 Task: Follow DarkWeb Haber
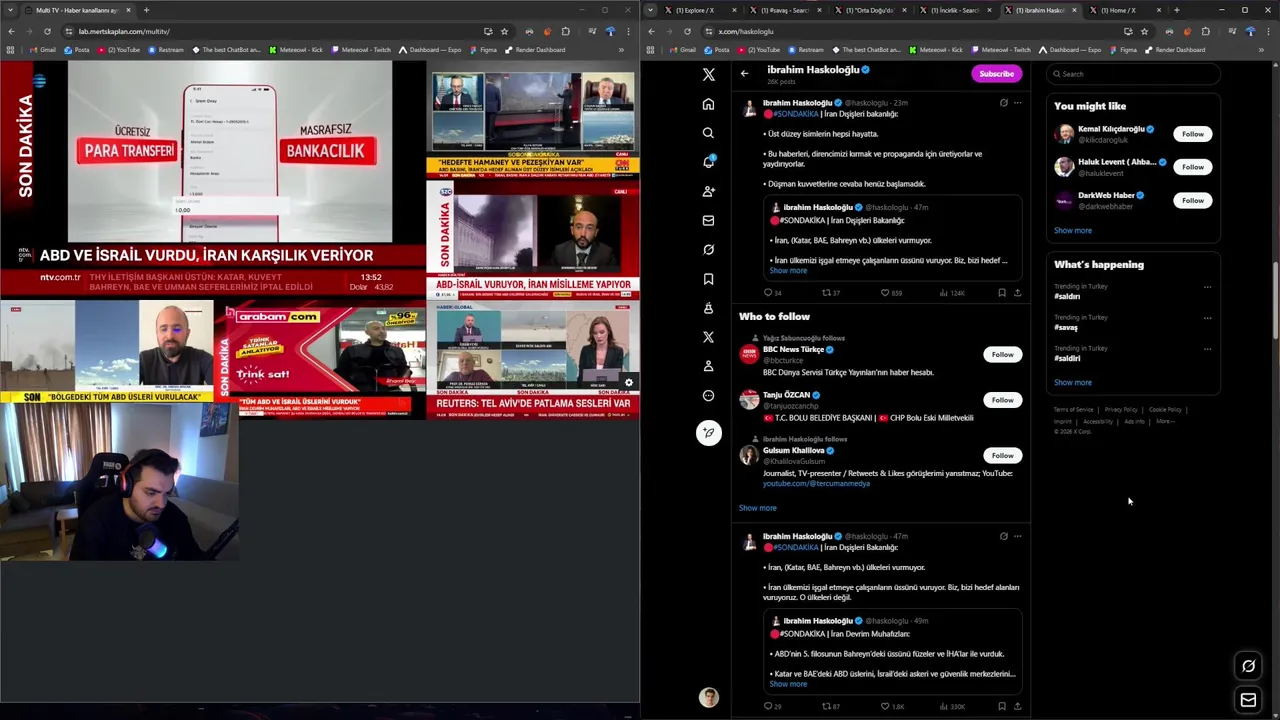point(1192,200)
